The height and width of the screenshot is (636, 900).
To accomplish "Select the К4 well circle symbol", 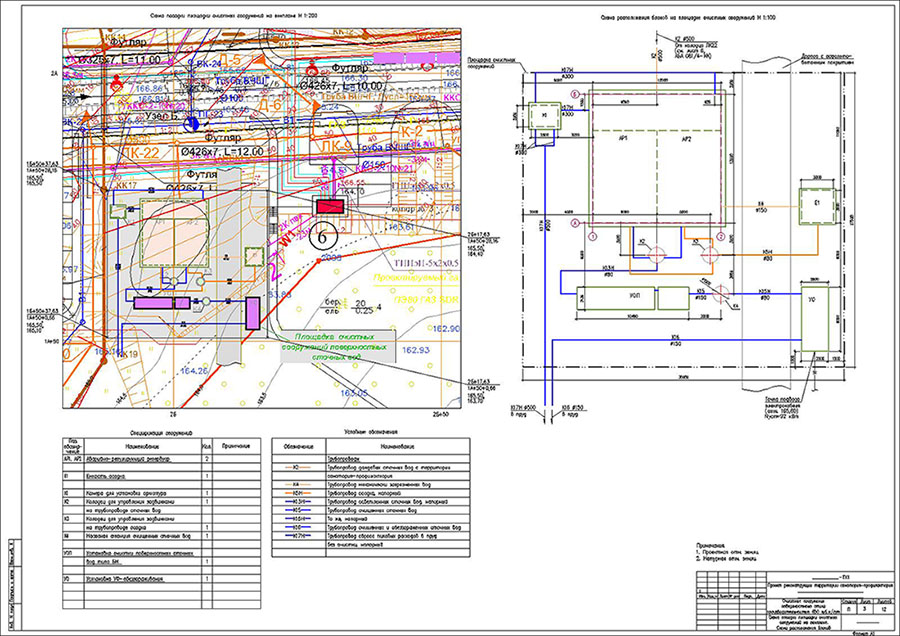I will (721, 294).
